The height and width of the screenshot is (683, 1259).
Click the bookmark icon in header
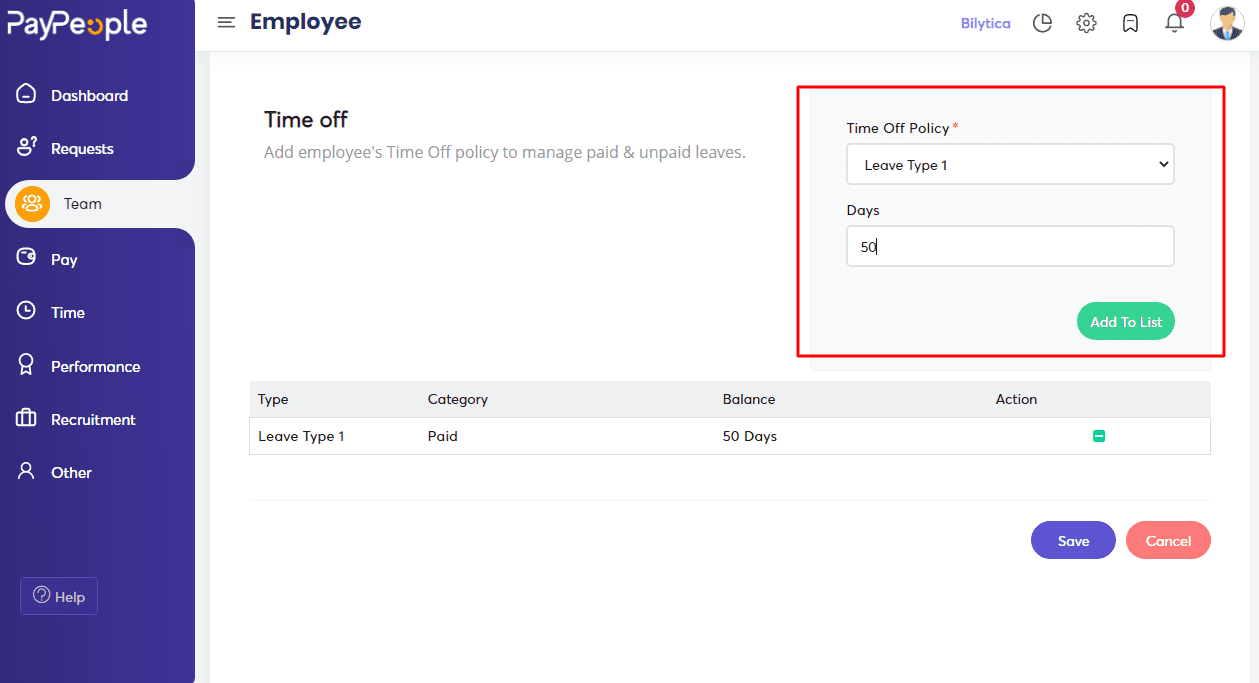(1130, 23)
